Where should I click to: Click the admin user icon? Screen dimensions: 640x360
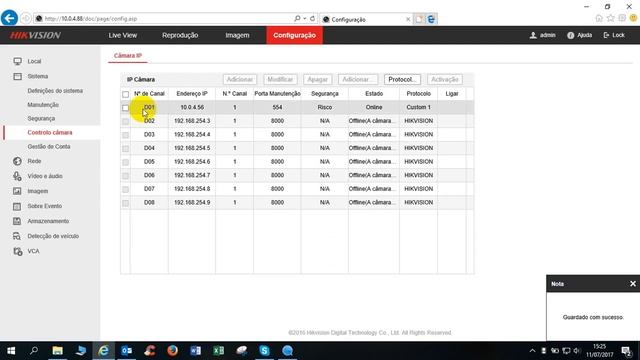click(533, 35)
